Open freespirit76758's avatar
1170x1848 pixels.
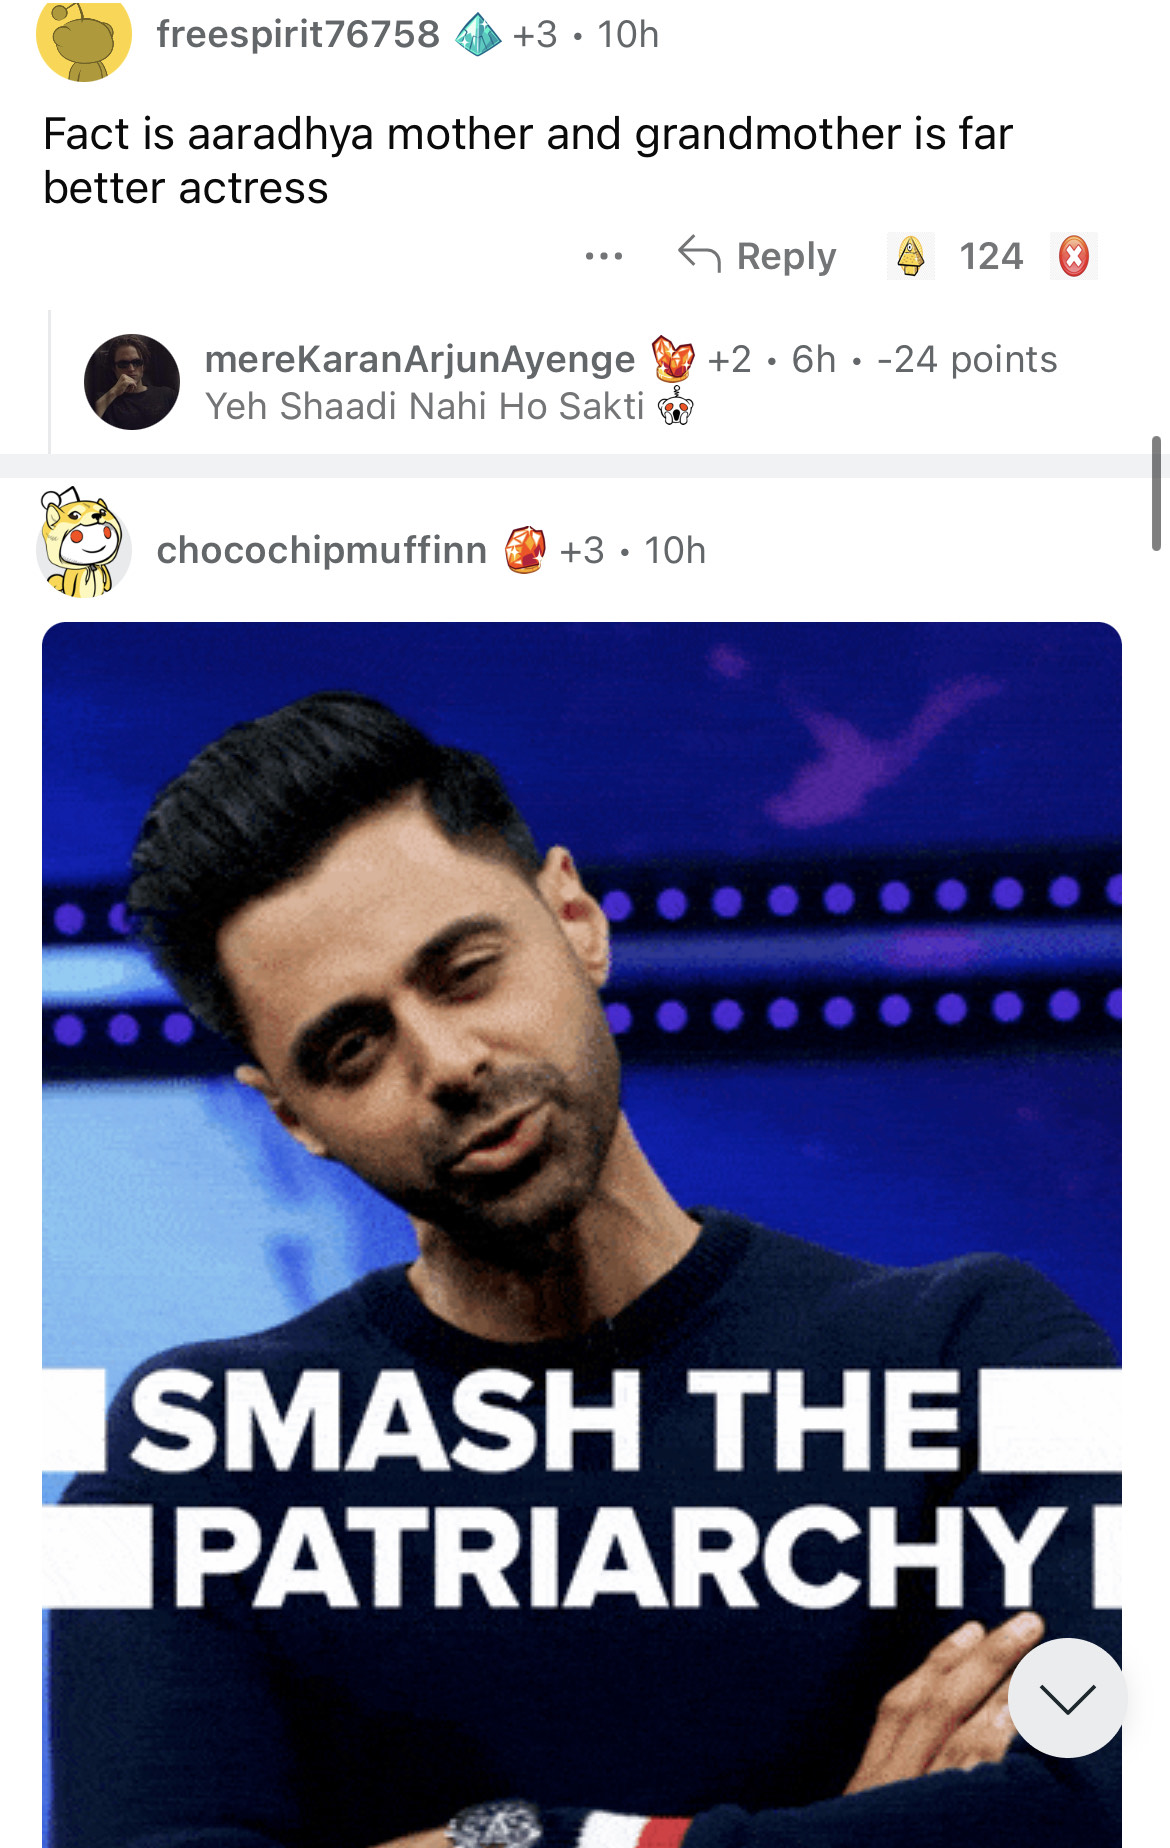click(84, 36)
